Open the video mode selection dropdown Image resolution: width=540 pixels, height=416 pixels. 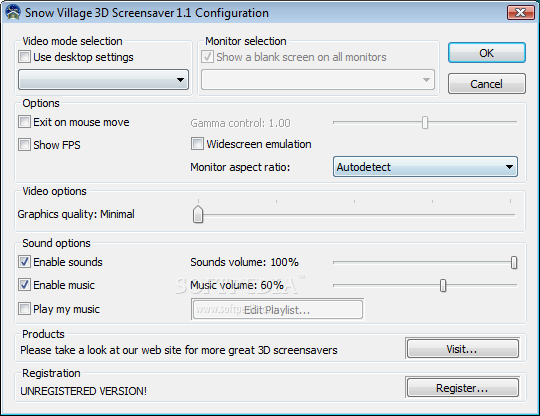coord(103,80)
